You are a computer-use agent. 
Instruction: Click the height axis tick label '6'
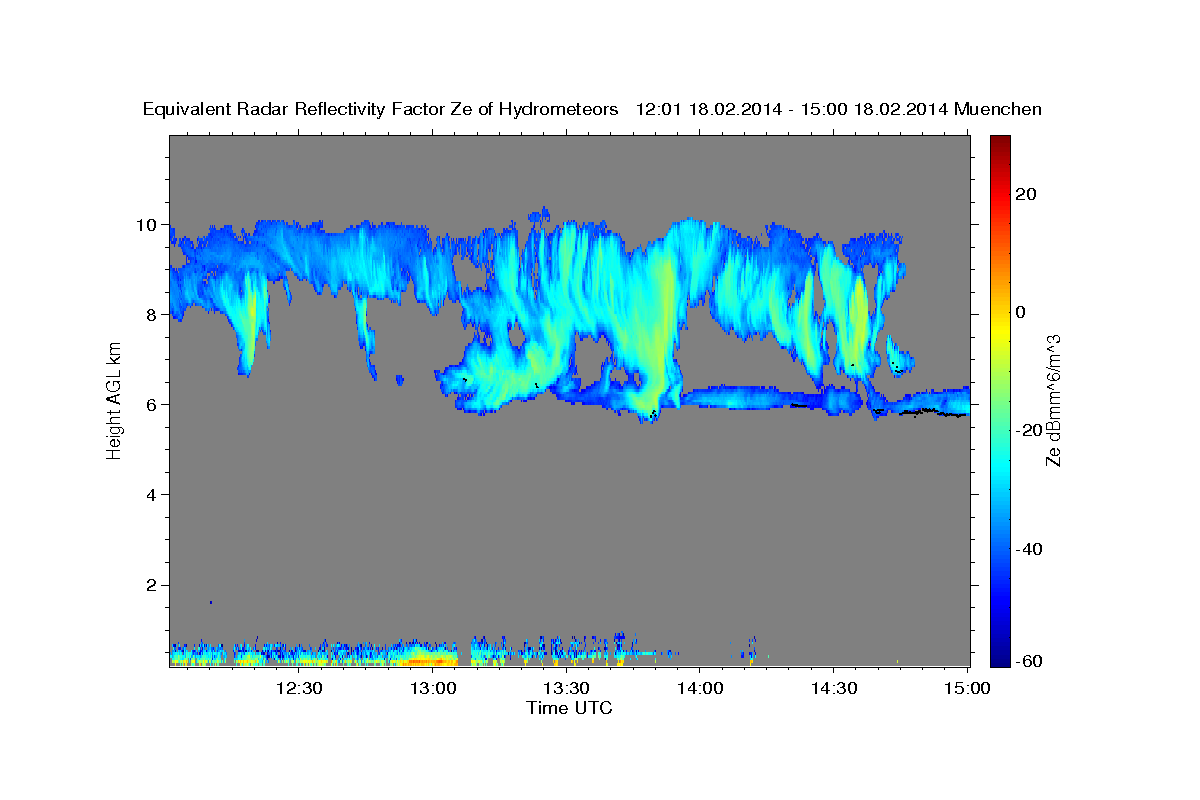pyautogui.click(x=153, y=405)
